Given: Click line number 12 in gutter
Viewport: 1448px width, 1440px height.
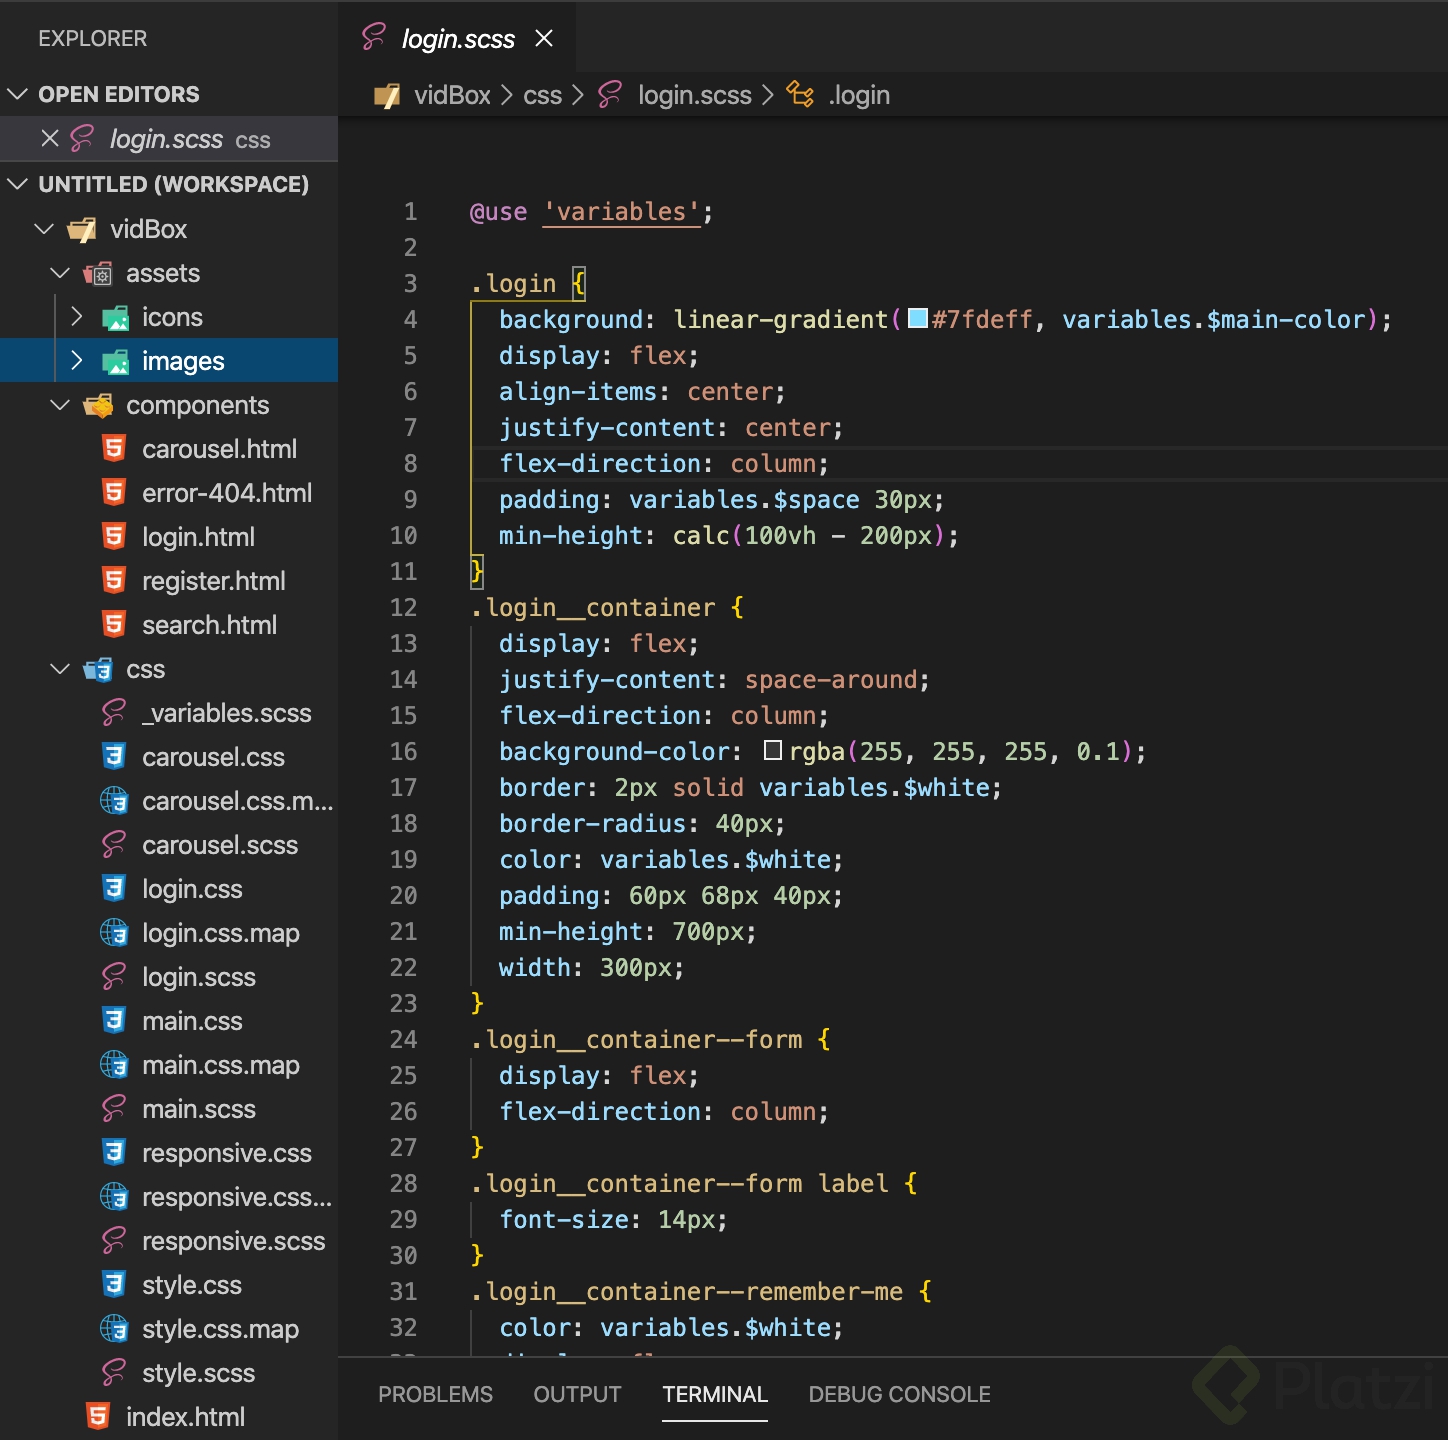Looking at the screenshot, I should (x=403, y=608).
